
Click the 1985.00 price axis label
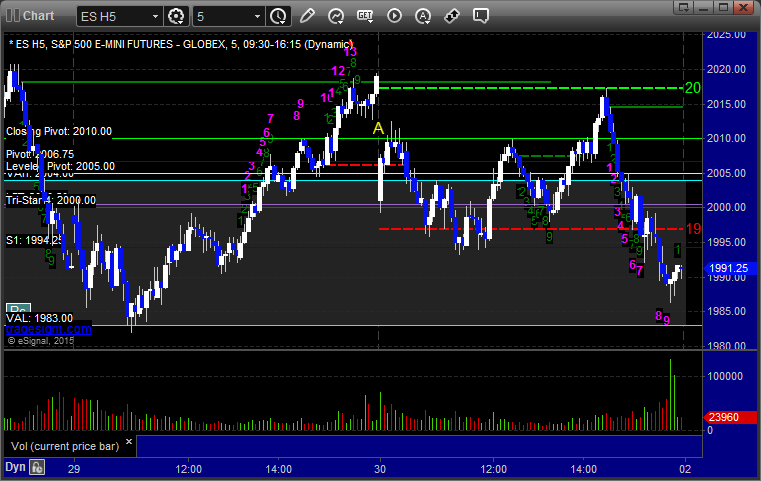[x=726, y=311]
